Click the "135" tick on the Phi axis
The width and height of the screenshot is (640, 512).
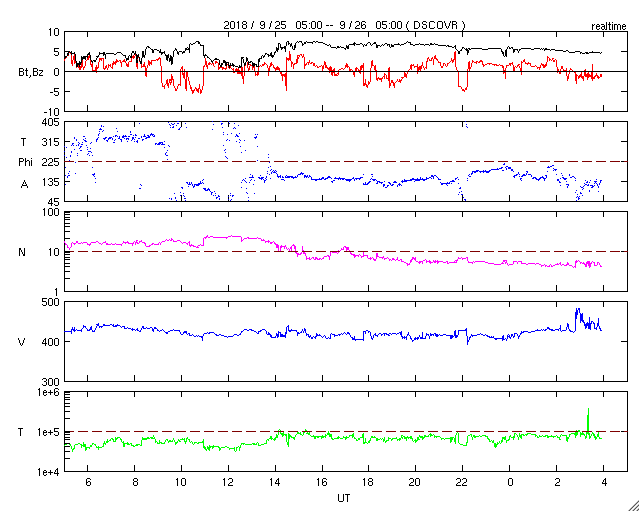pyautogui.click(x=51, y=182)
